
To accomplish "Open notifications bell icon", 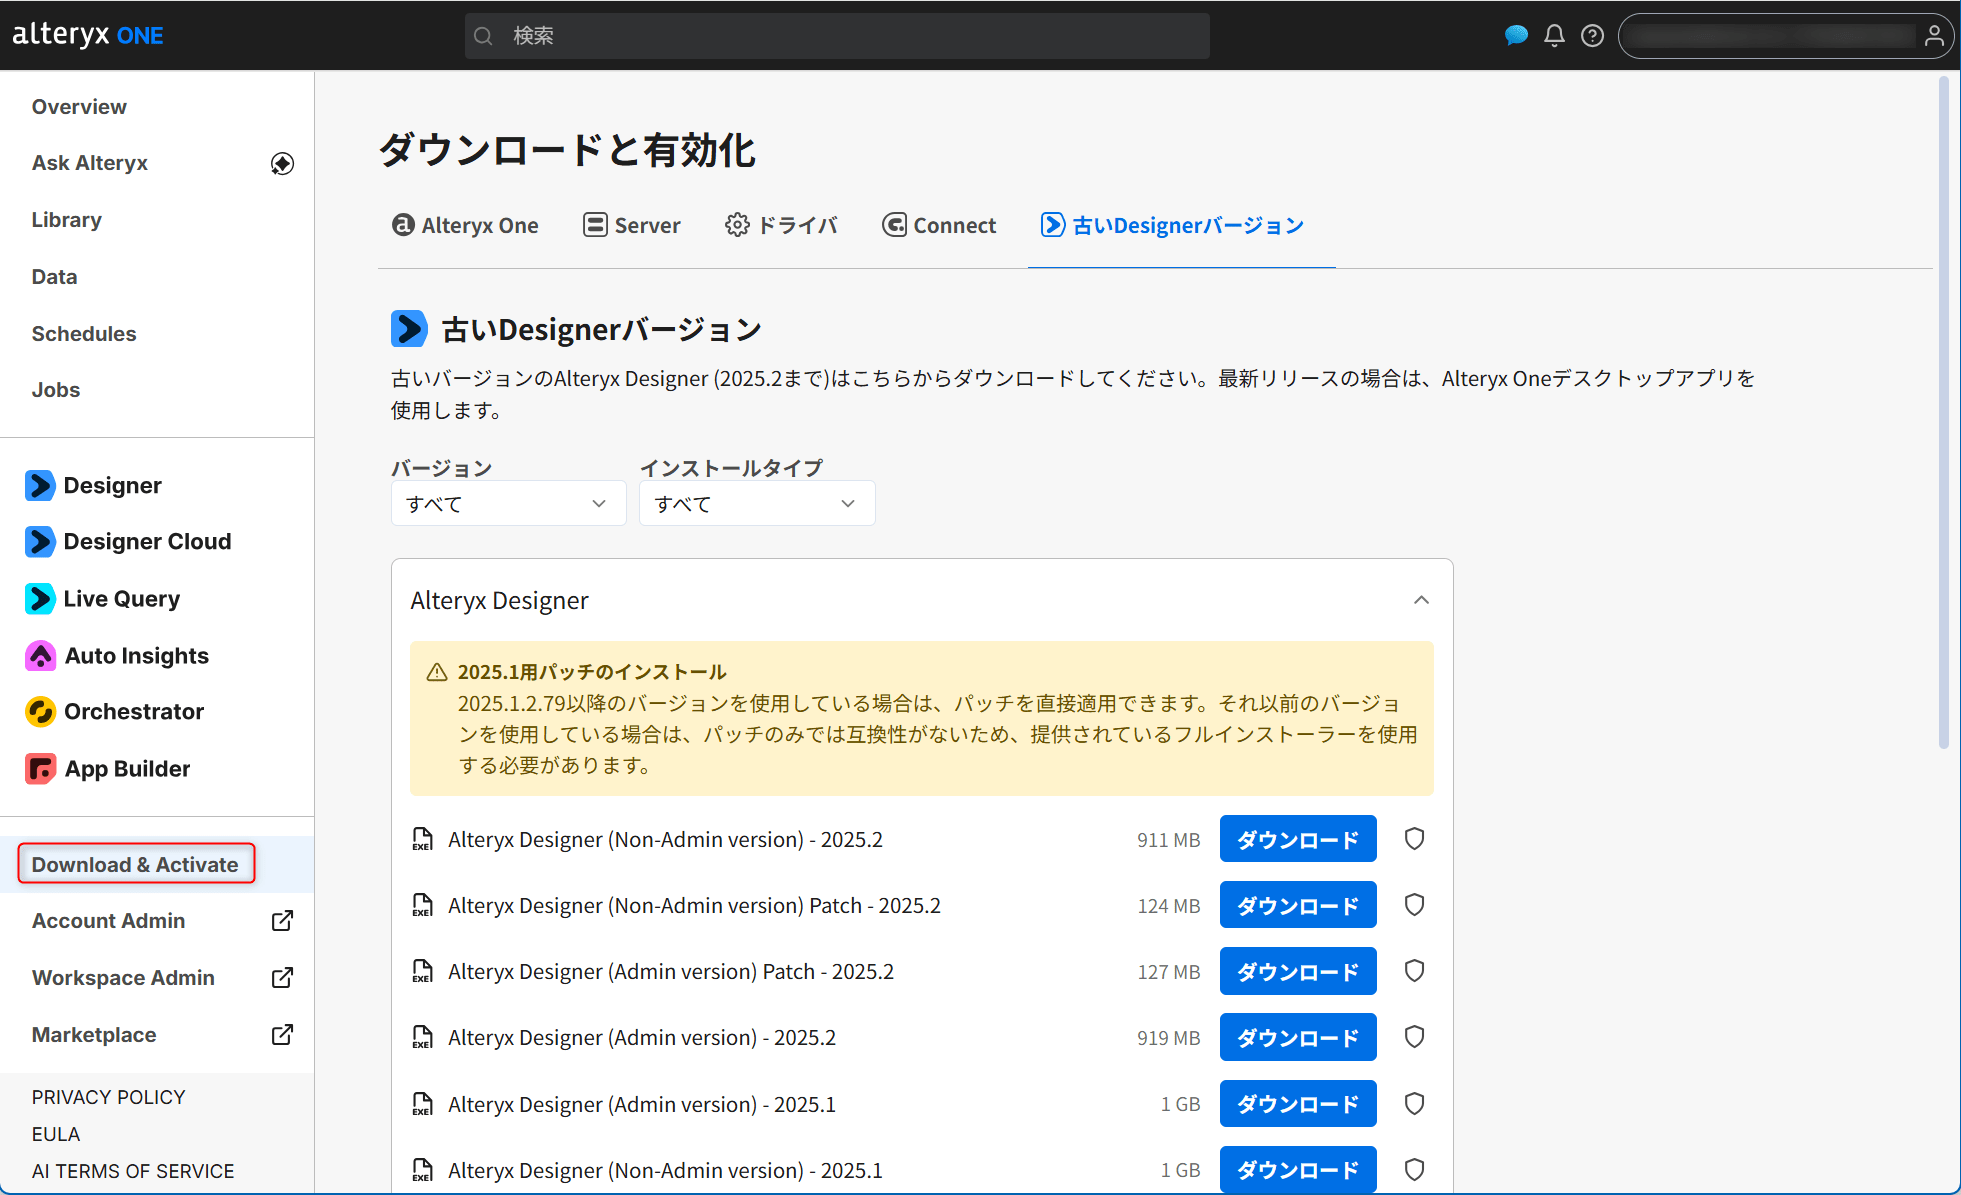I will coord(1554,36).
